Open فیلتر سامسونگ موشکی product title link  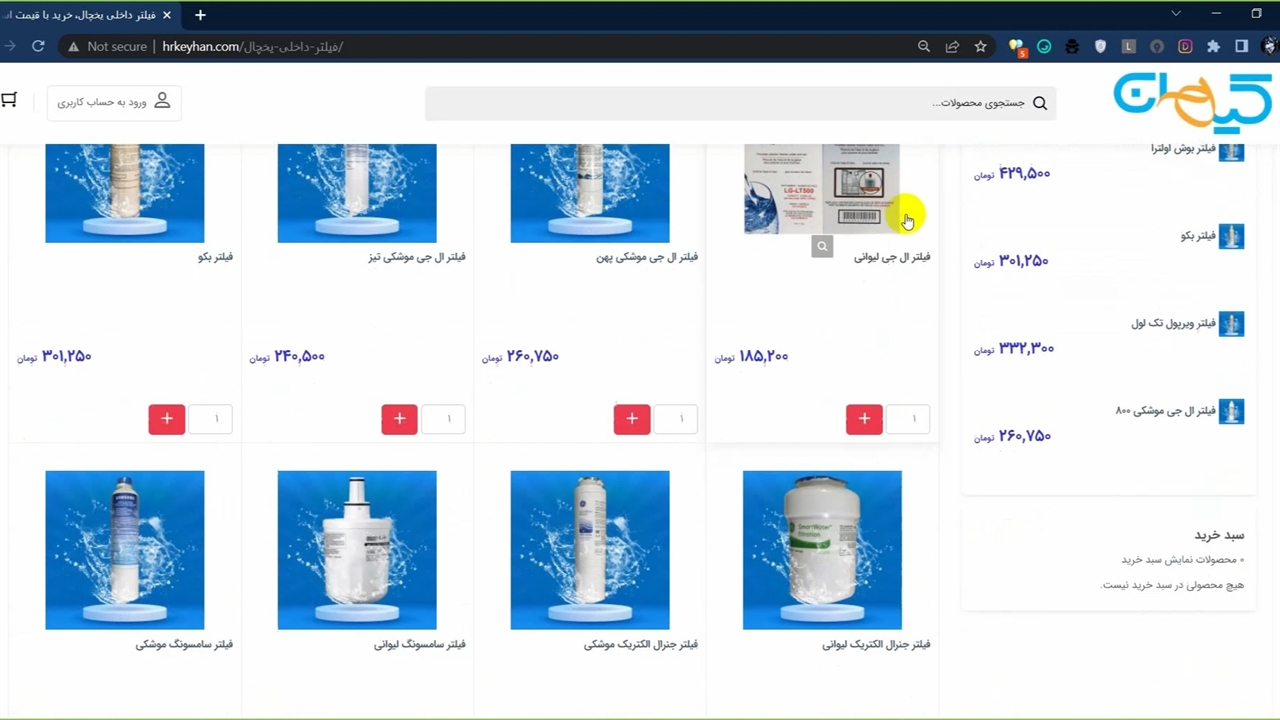pyautogui.click(x=184, y=645)
